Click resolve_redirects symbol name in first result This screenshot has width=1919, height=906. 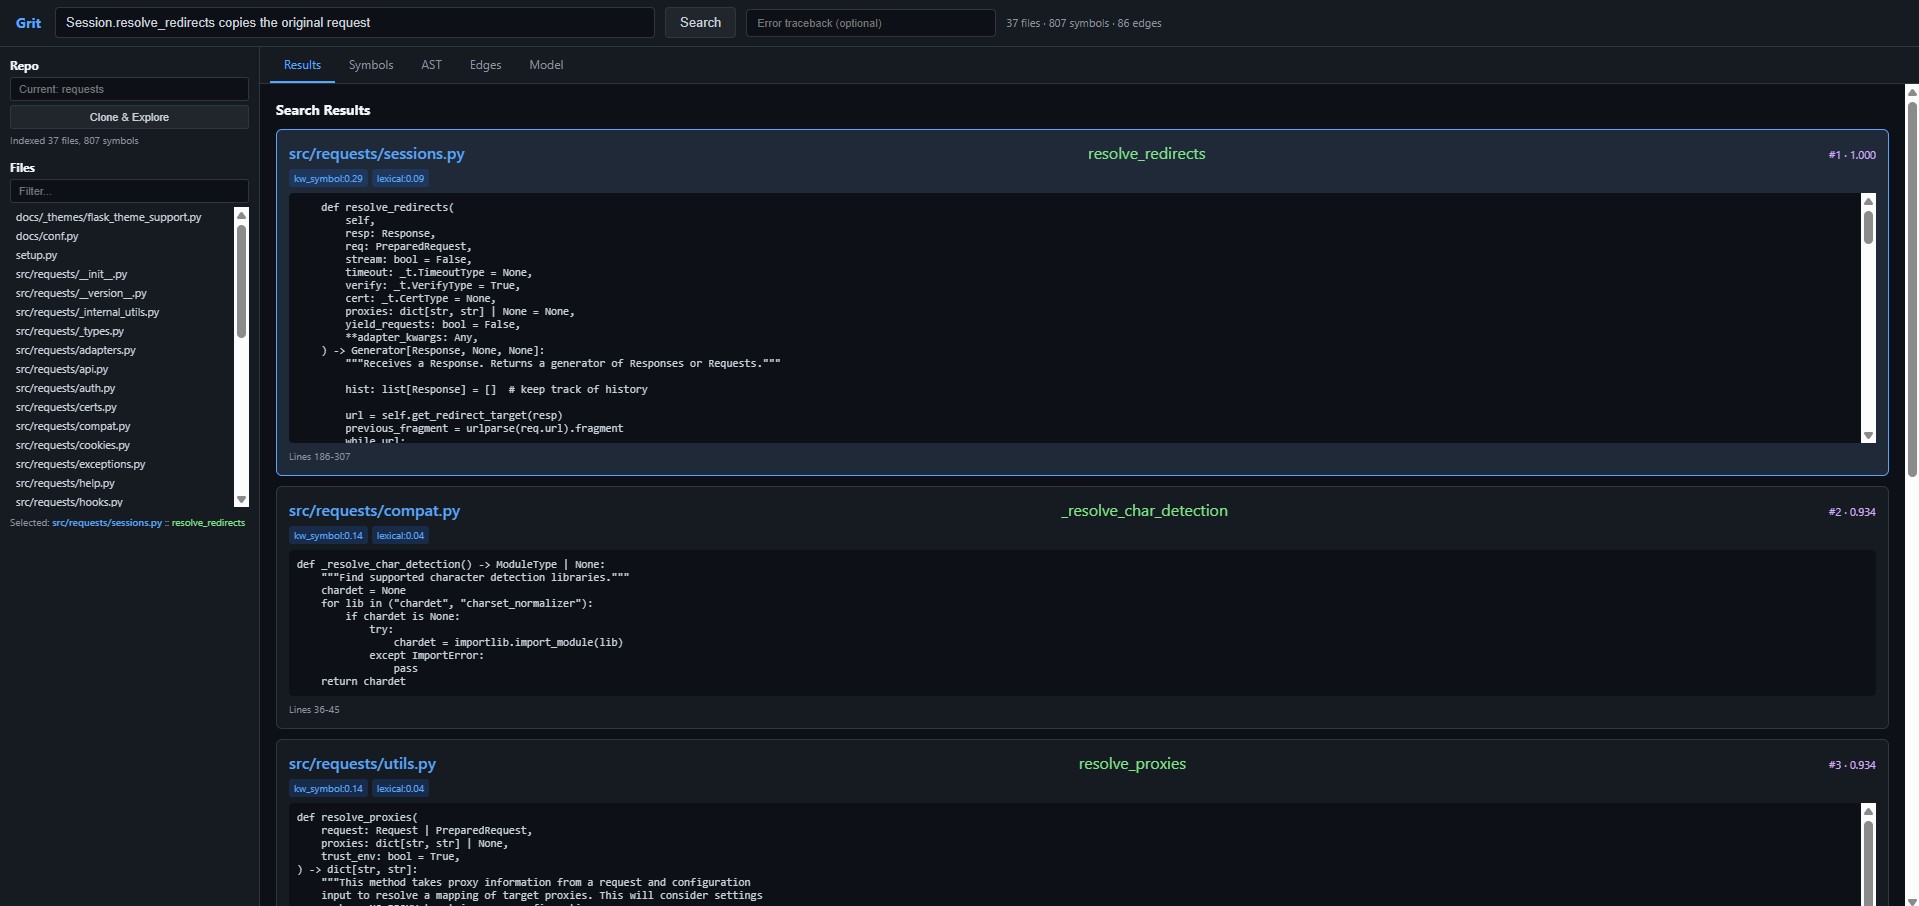point(1146,154)
